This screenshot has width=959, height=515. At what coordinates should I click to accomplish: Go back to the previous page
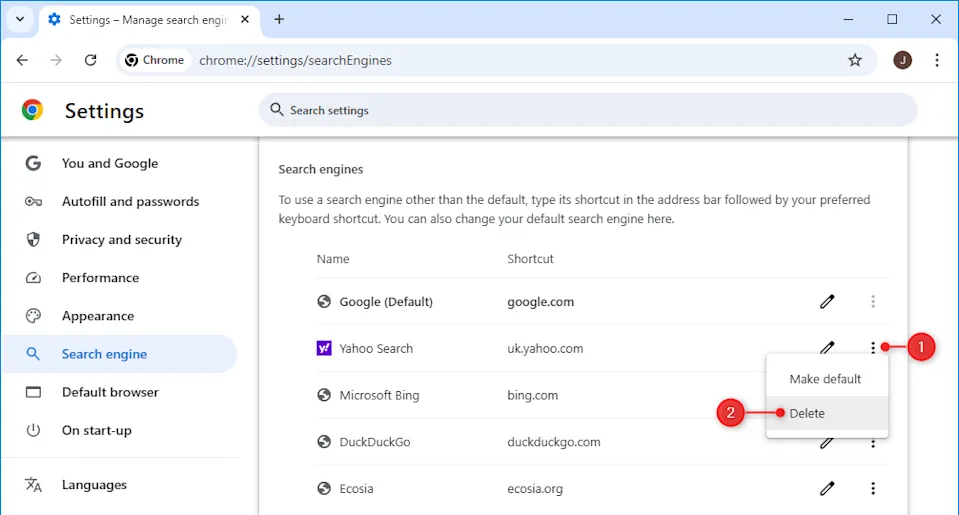22,60
